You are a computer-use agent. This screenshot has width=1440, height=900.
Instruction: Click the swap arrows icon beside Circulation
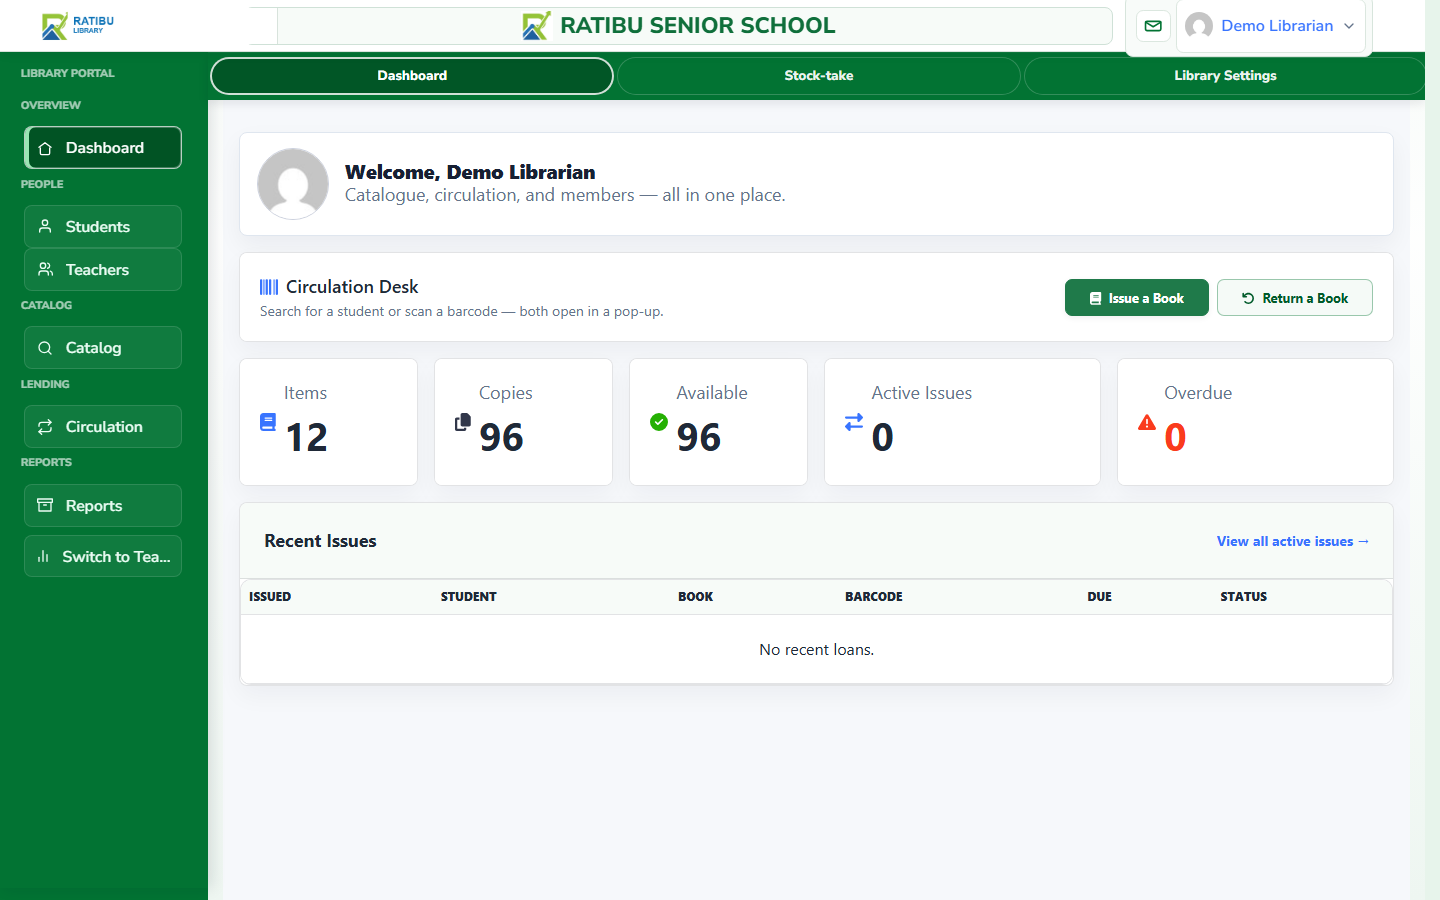coord(45,427)
